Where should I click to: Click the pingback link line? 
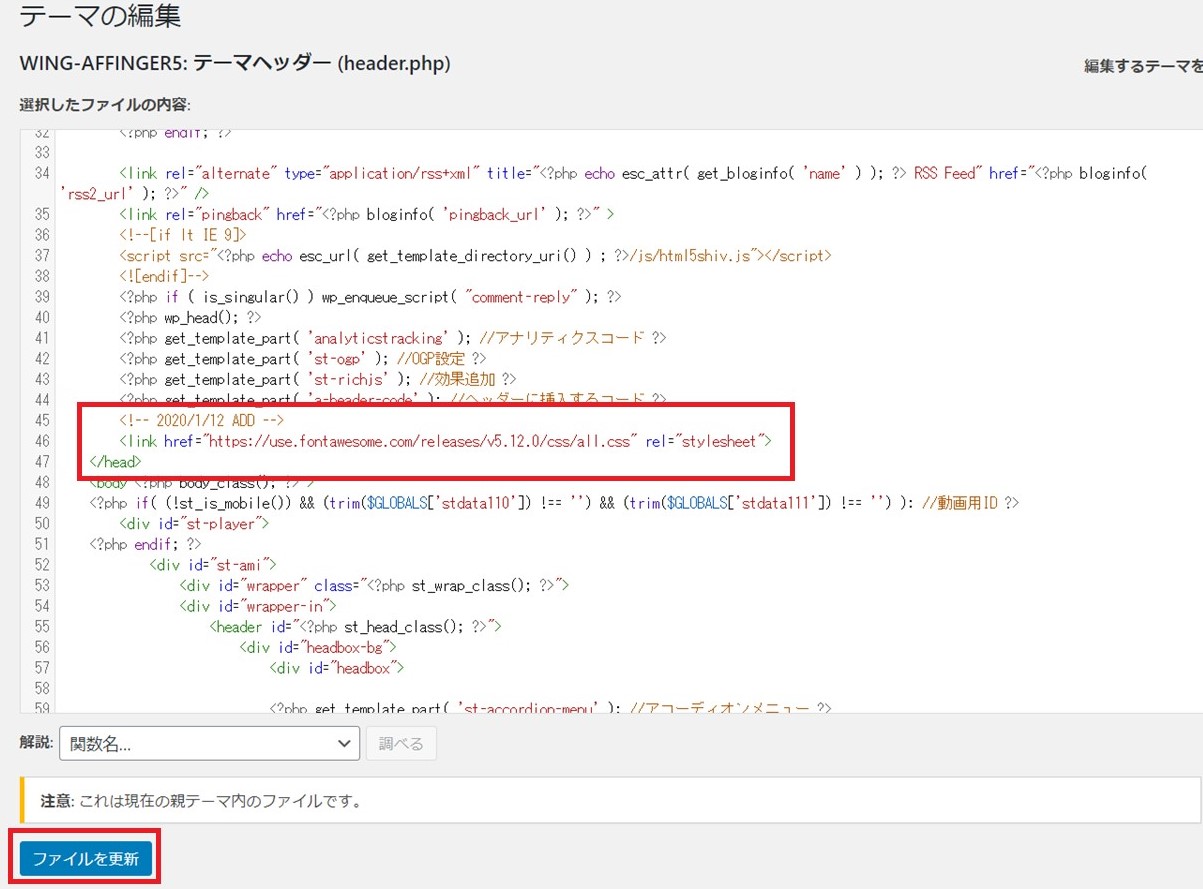[x=367, y=214]
